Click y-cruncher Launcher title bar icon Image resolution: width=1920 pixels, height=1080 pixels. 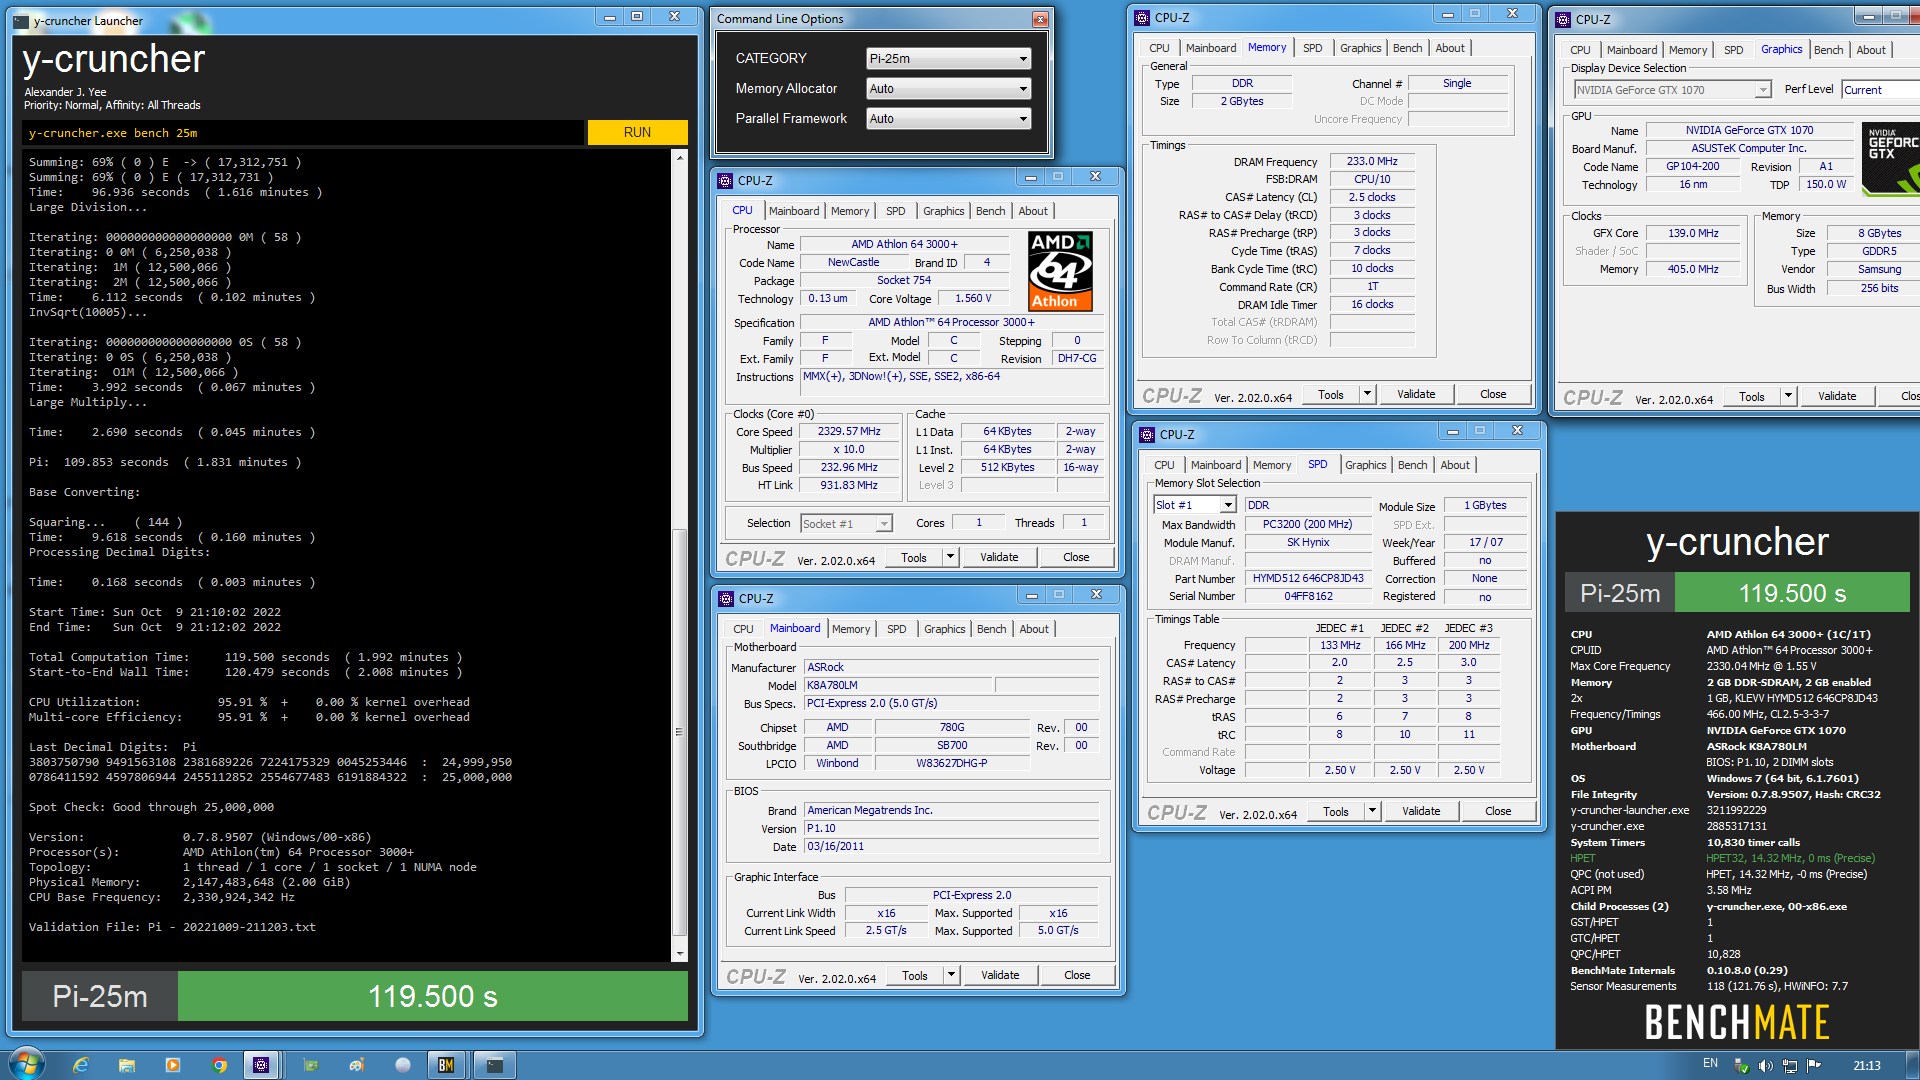(23, 21)
